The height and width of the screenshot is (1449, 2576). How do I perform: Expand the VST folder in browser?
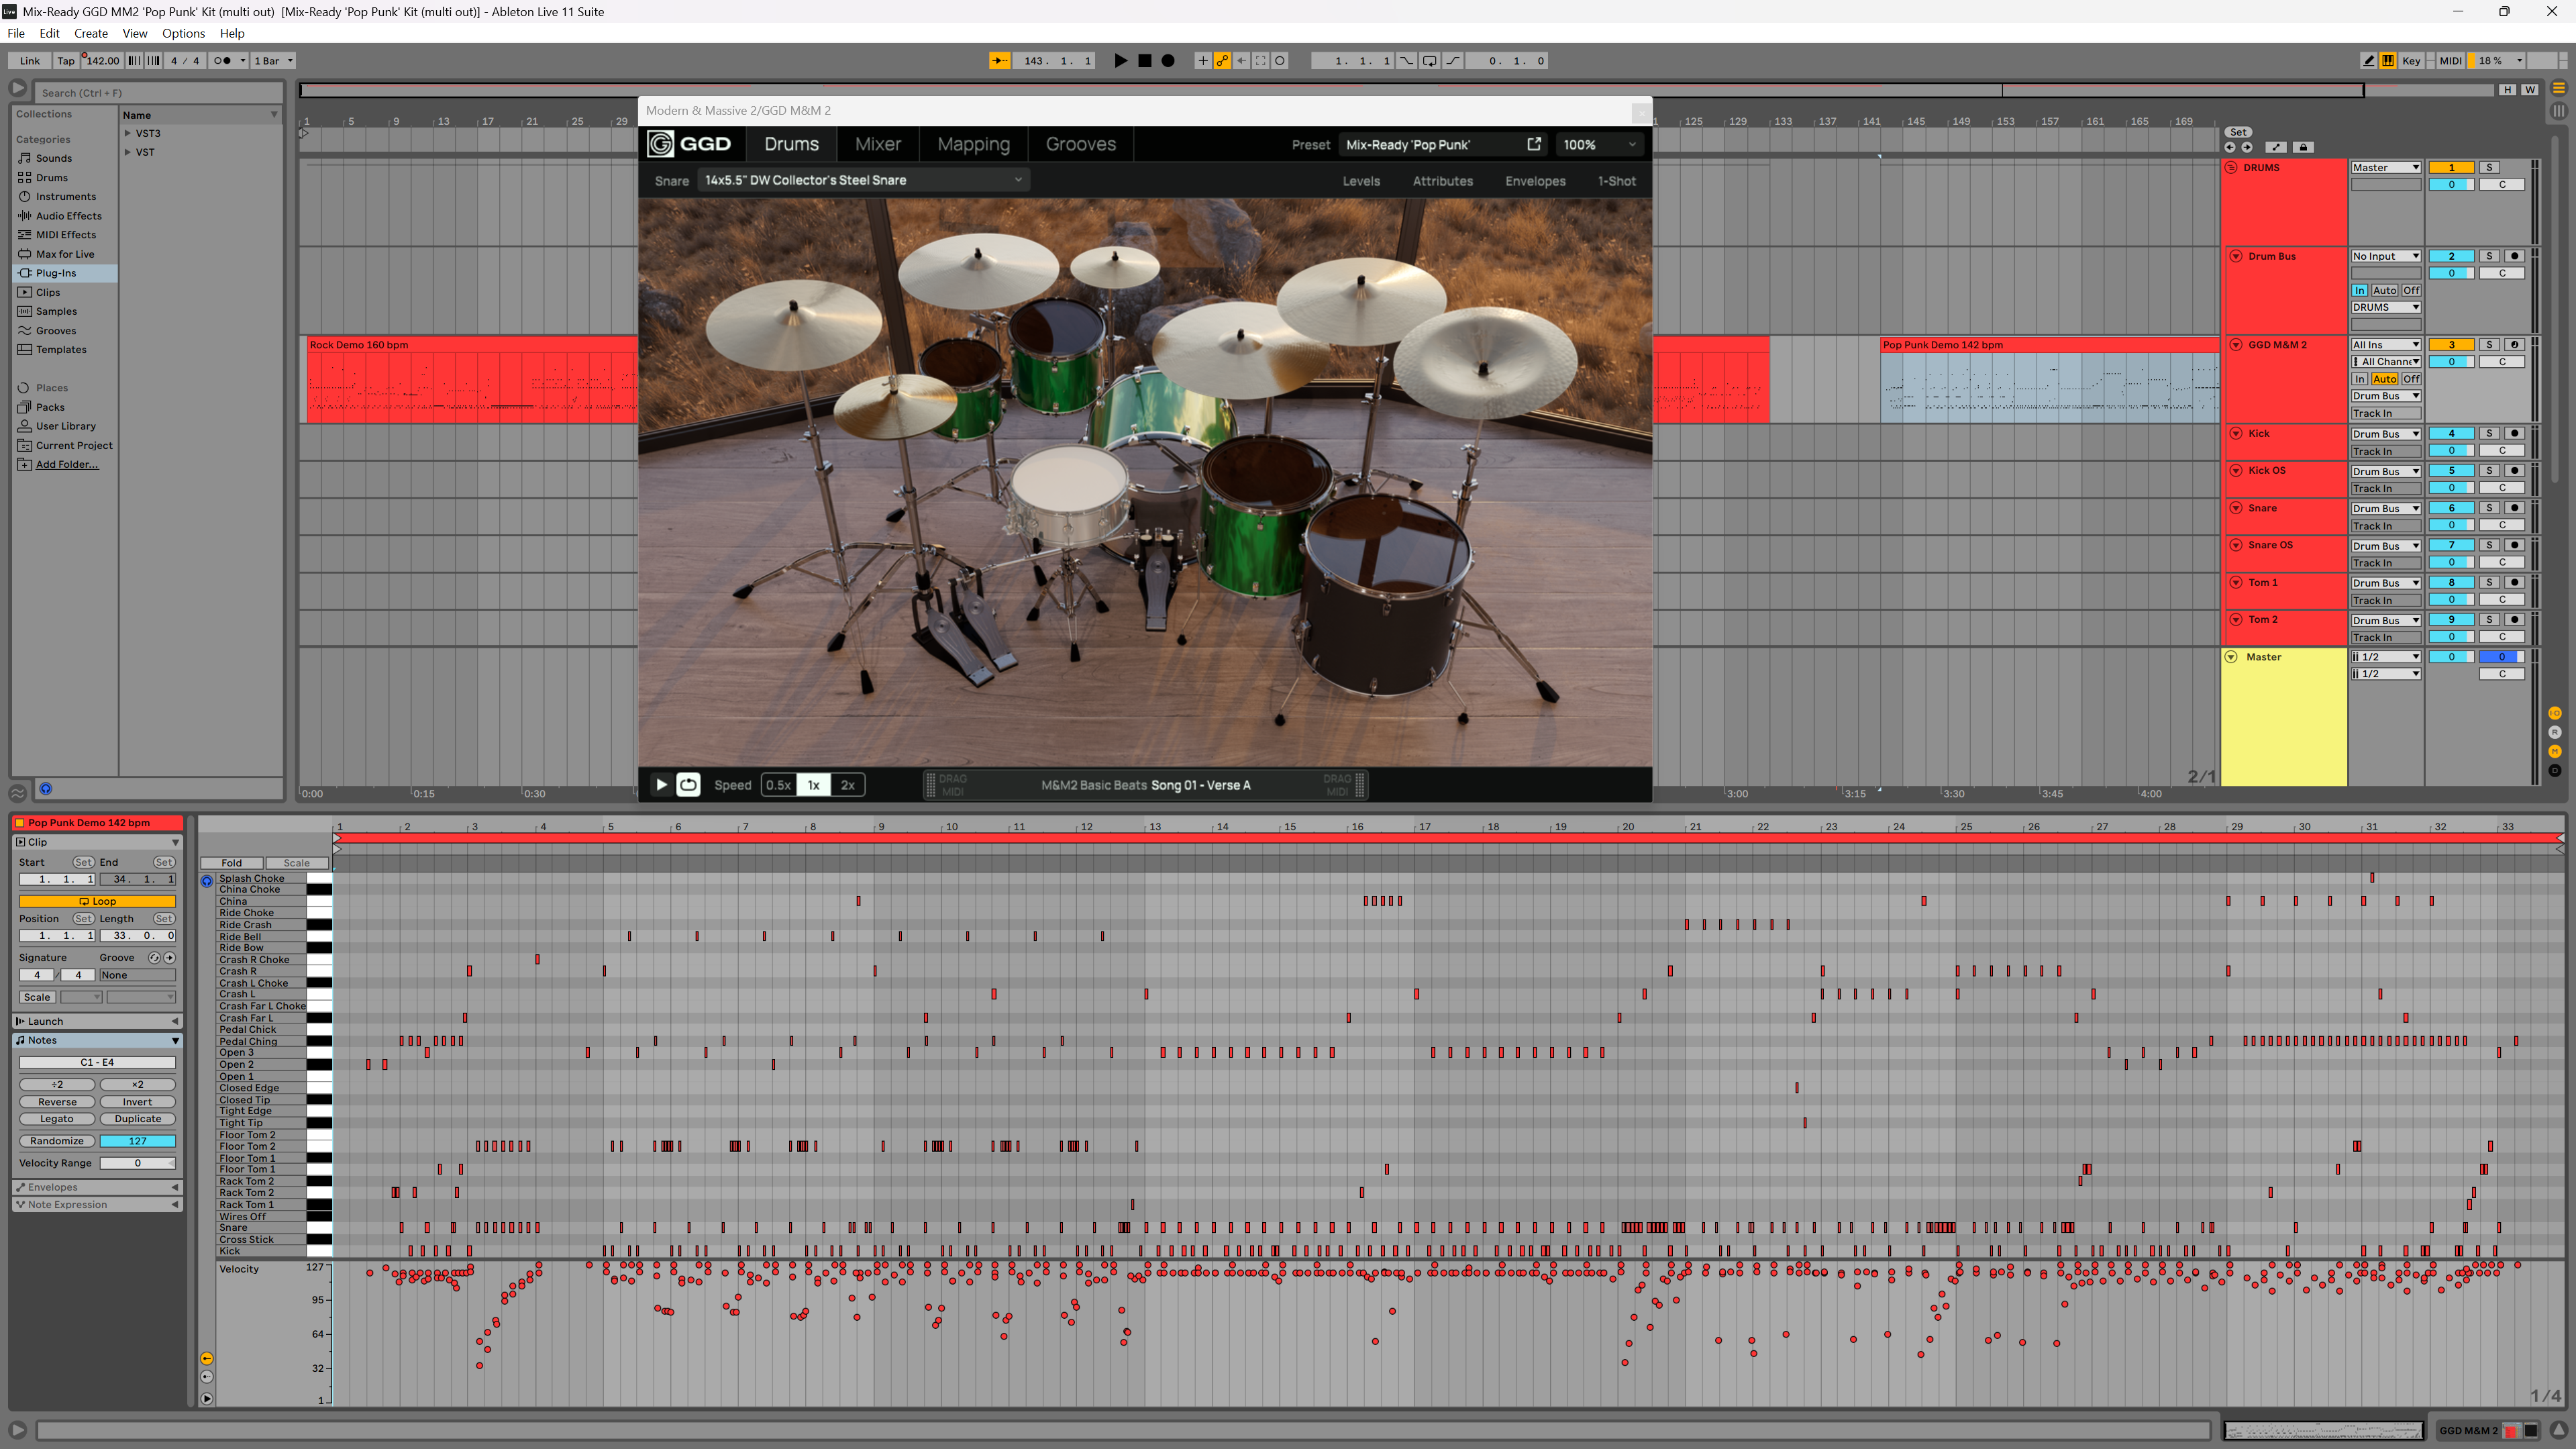pos(128,152)
